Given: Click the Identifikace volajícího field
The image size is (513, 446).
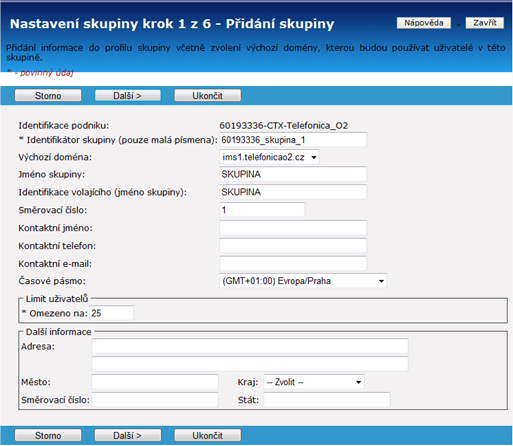Looking at the screenshot, I should pyautogui.click(x=293, y=192).
